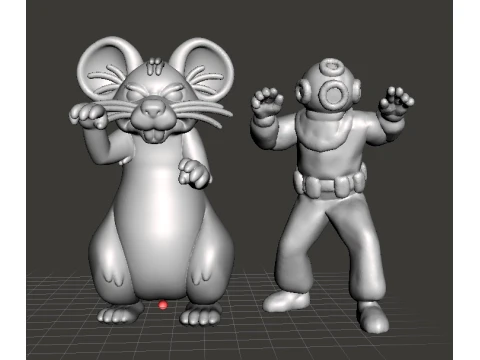The height and width of the screenshot is (360, 480).
Task: Click the red pivot point between the rat's feet
Action: pyautogui.click(x=163, y=305)
